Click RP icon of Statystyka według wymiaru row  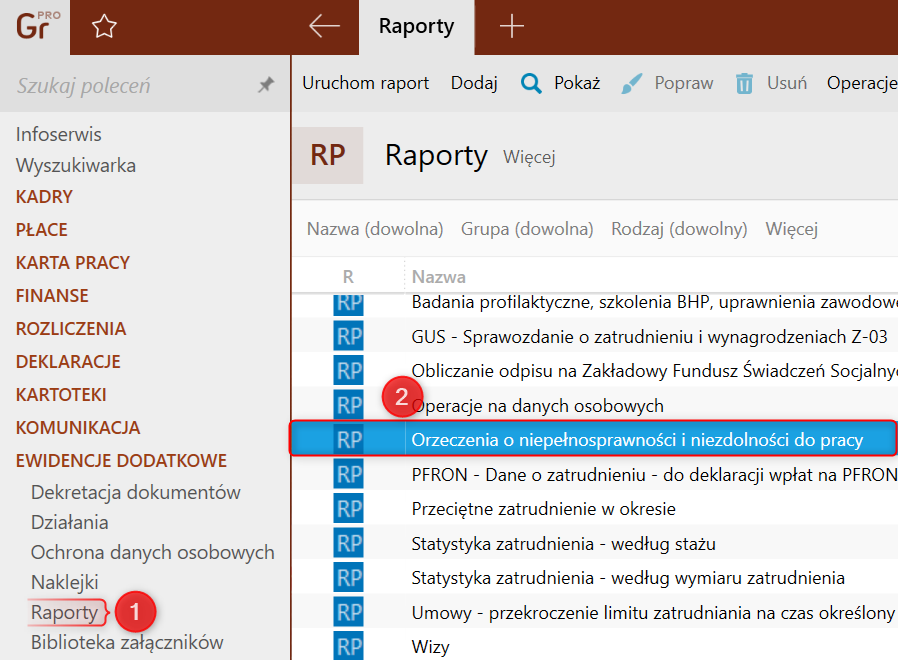click(x=348, y=578)
